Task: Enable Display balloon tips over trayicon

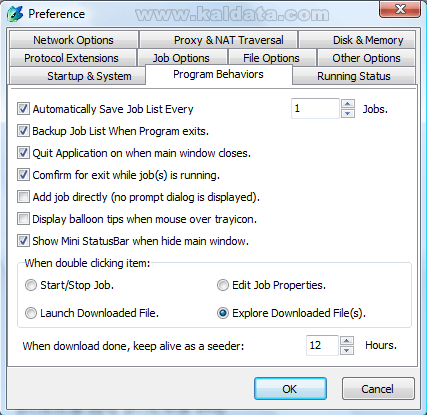Action: click(x=23, y=219)
